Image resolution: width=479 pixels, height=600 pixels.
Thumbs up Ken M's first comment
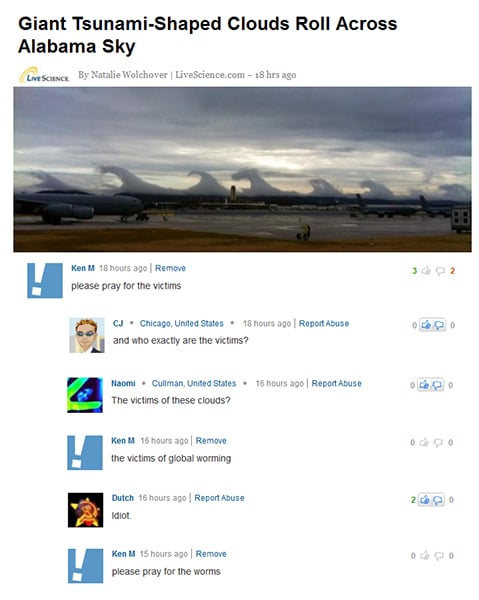coord(426,271)
